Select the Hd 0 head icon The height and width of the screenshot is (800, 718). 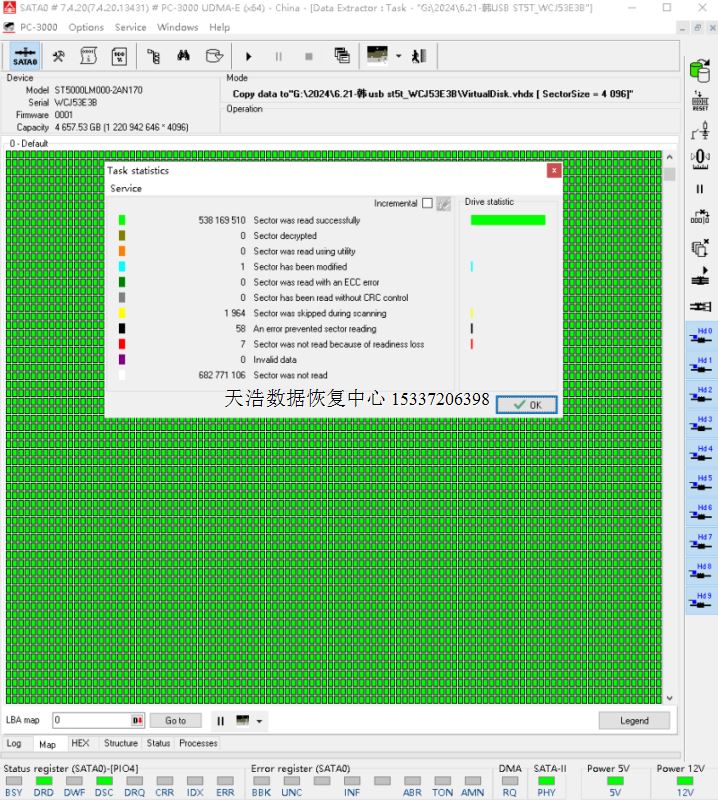700,336
